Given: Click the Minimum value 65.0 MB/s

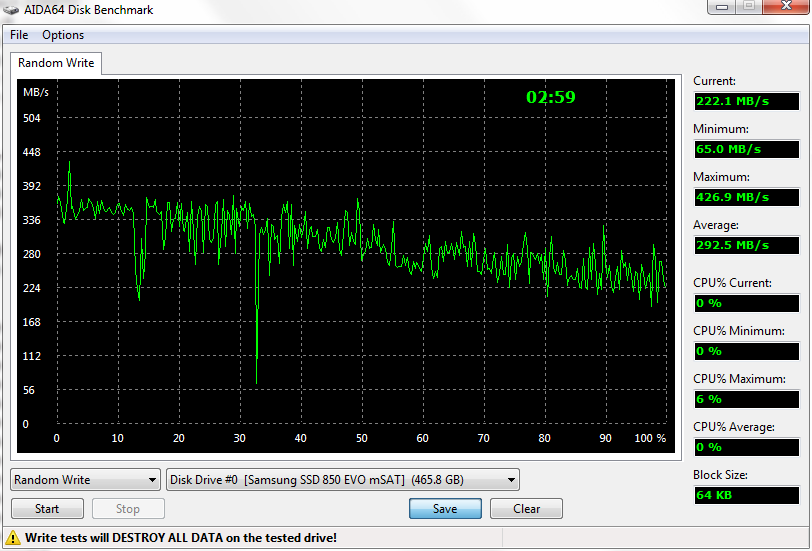Looking at the screenshot, I should coord(747,149).
